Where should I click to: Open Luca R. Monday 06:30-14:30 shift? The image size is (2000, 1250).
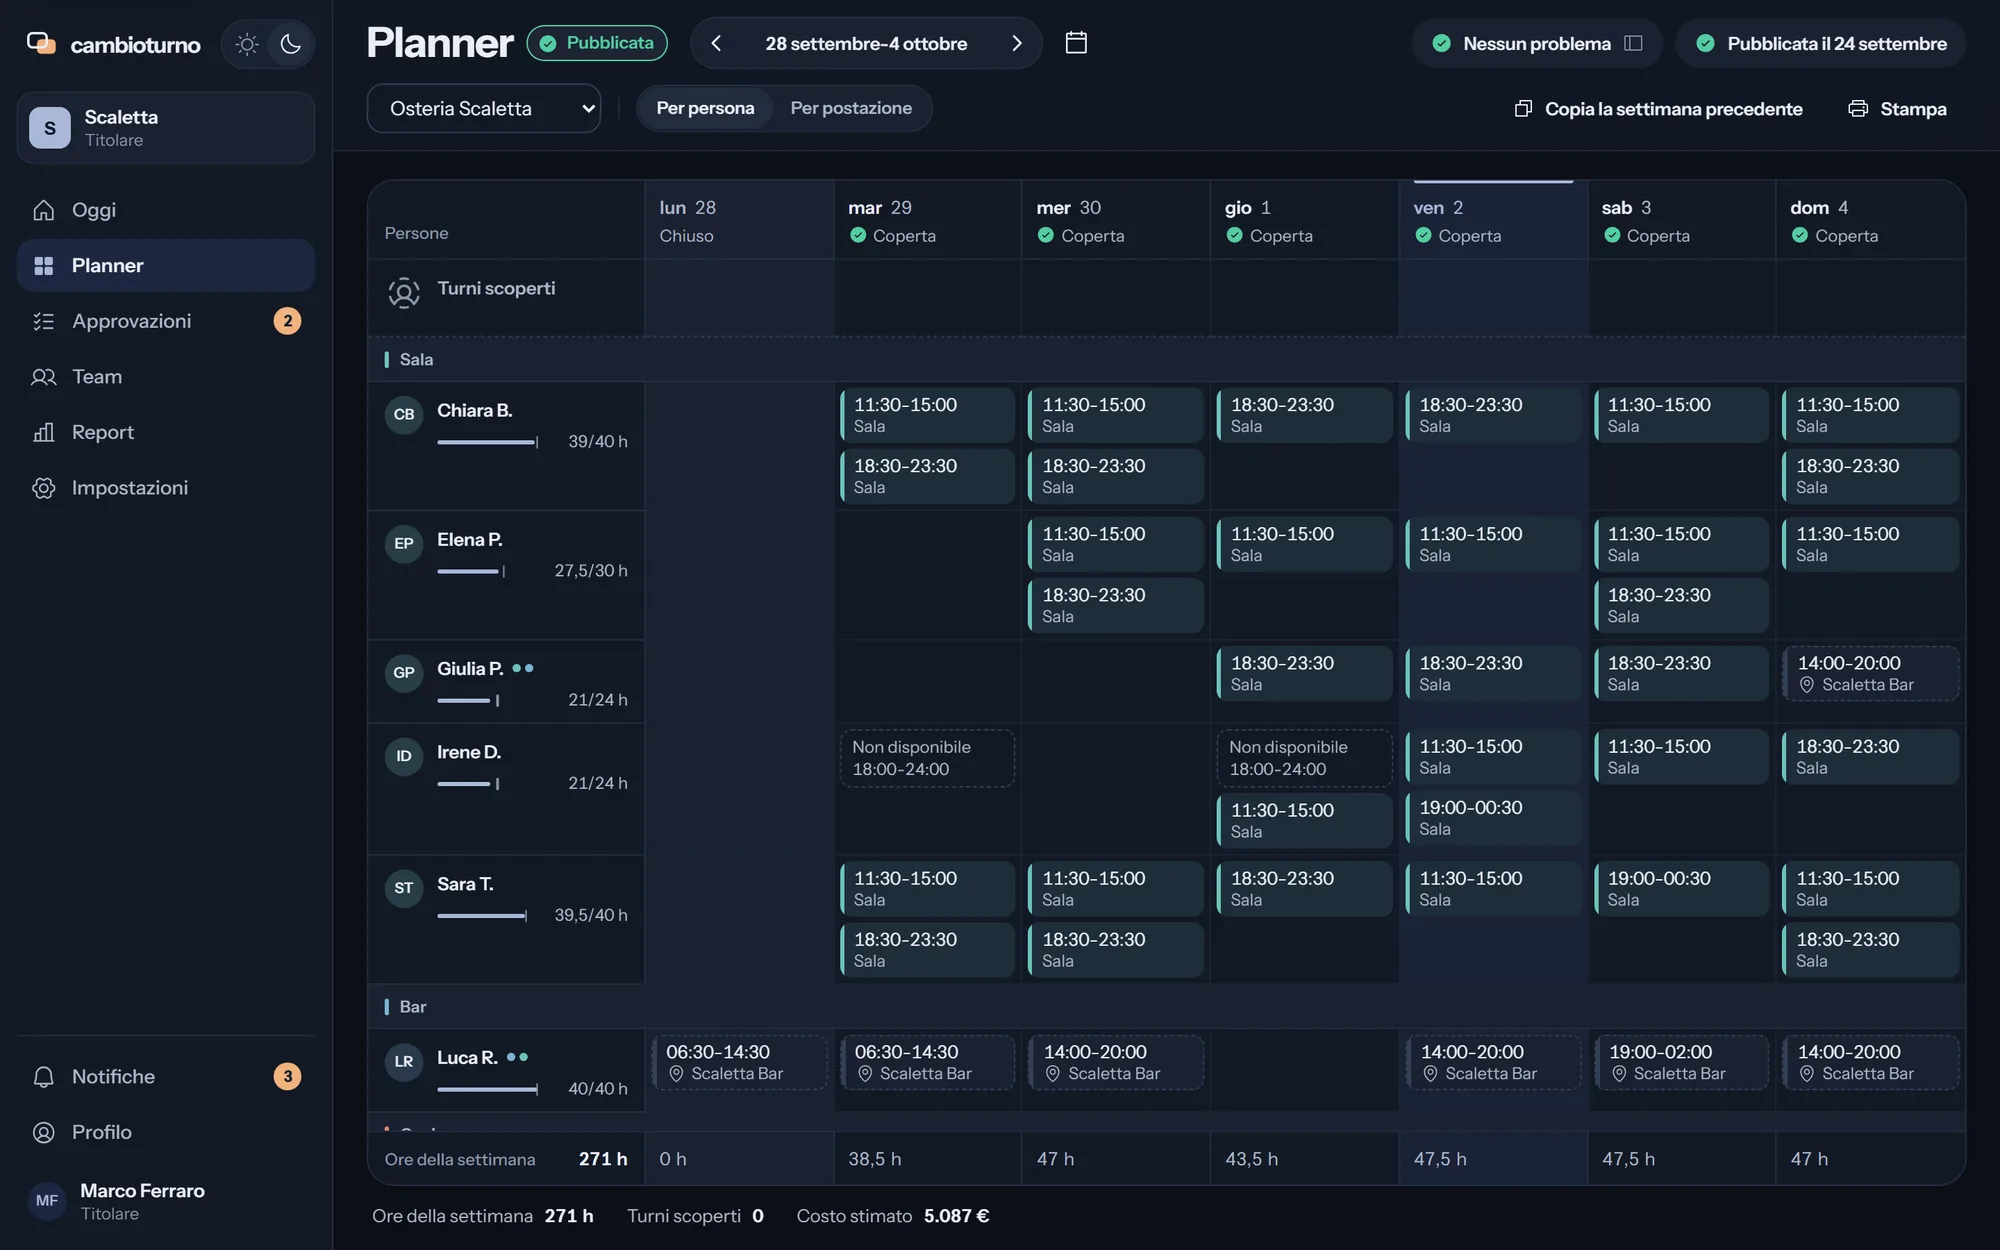[x=739, y=1062]
